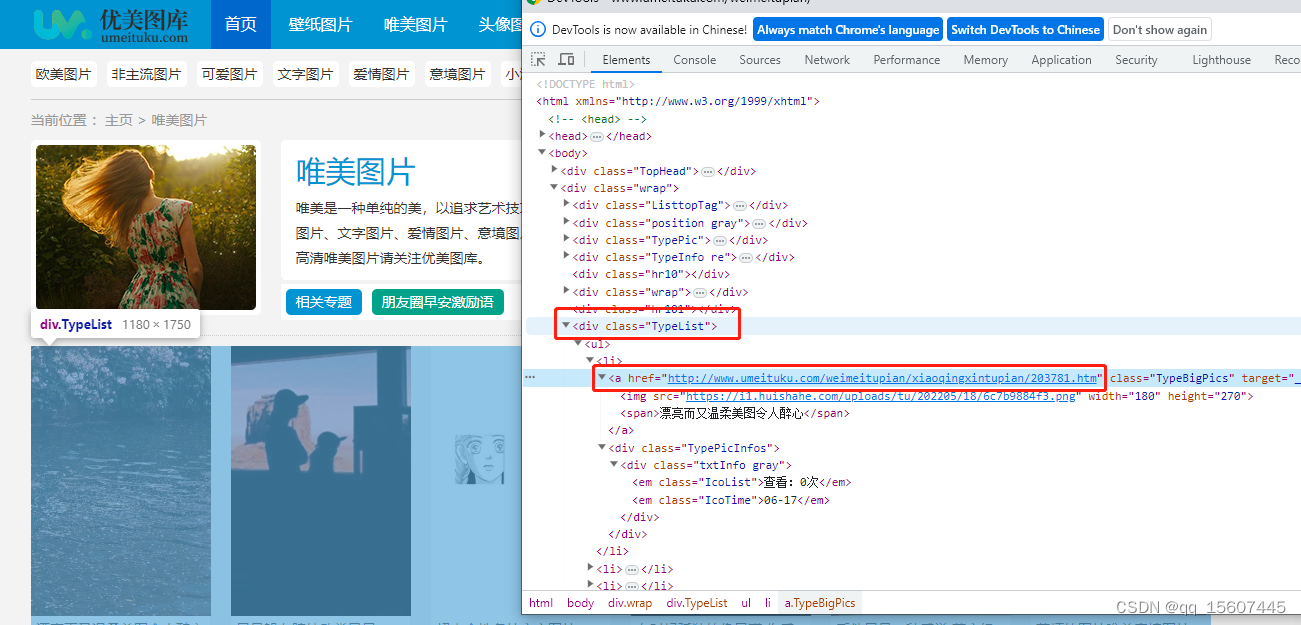This screenshot has height=625, width=1301.
Task: Click the 非主流图片 tag
Action: coord(146,74)
